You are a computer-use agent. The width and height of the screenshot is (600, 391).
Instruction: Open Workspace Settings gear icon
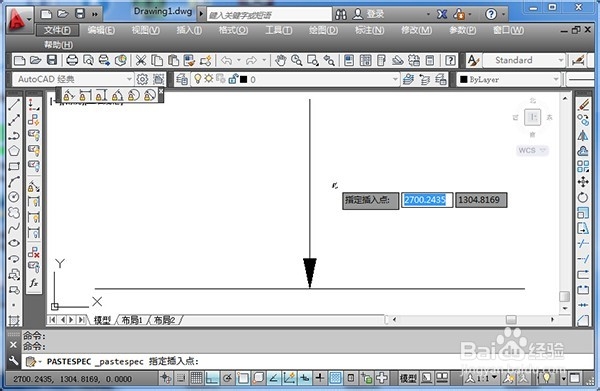point(142,79)
